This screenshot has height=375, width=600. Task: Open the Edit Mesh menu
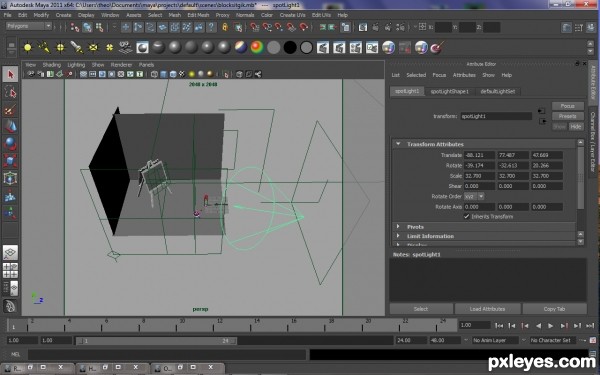pyautogui.click(x=198, y=15)
